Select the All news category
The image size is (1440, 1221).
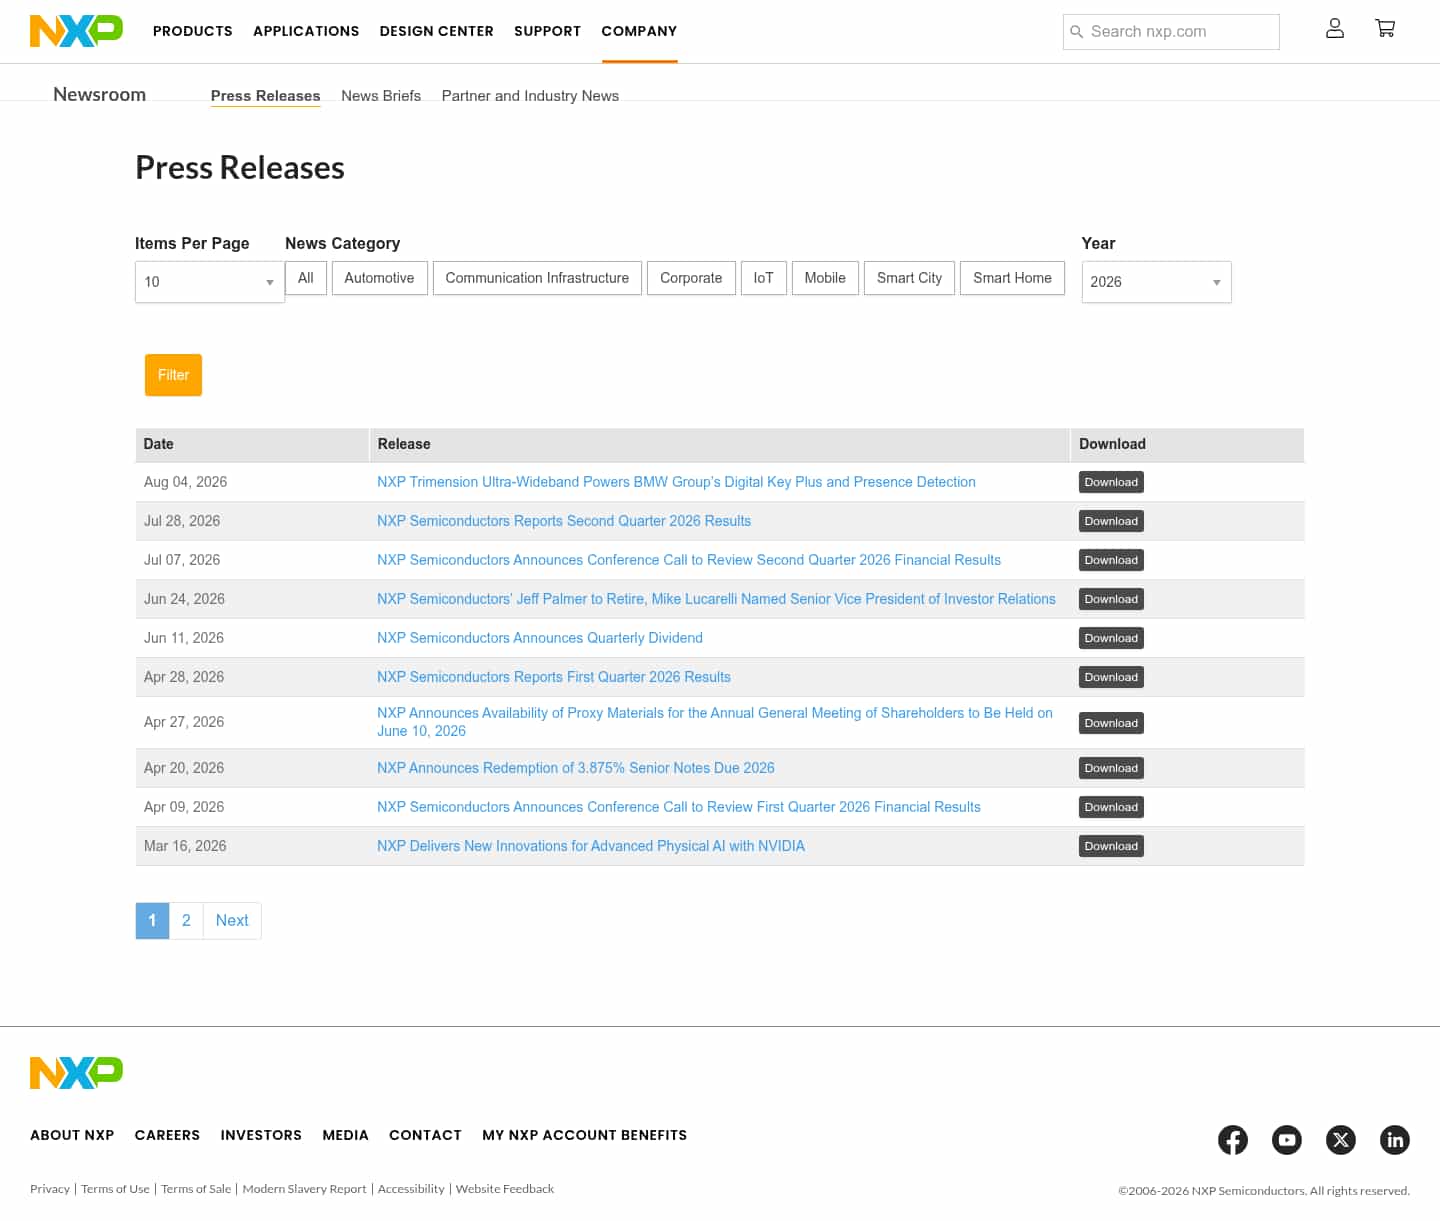pos(306,278)
